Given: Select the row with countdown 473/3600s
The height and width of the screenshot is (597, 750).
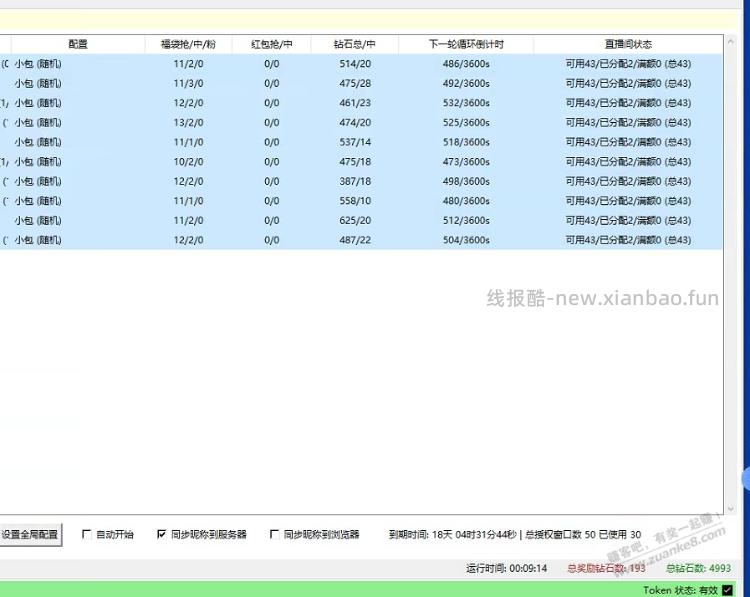Looking at the screenshot, I should (466, 162).
